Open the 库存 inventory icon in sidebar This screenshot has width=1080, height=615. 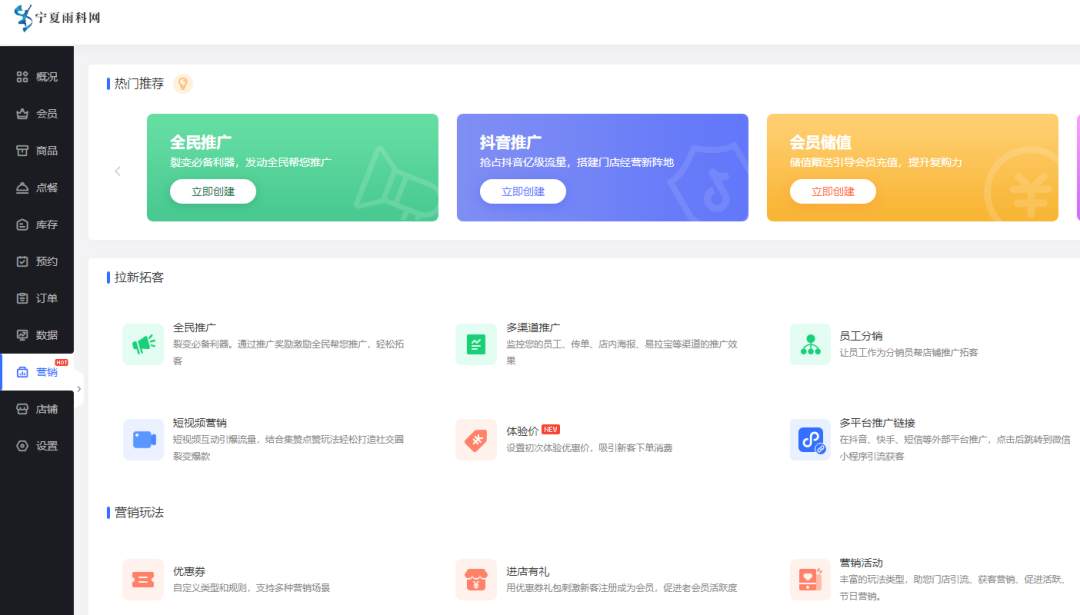22,225
